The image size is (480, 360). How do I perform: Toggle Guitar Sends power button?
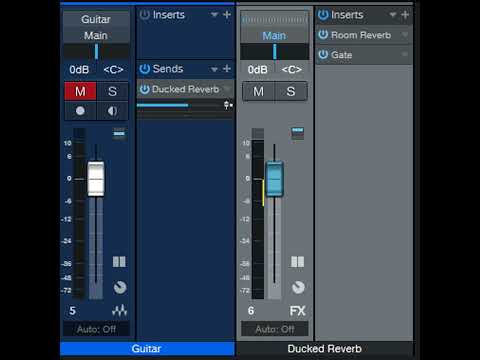pyautogui.click(x=144, y=69)
